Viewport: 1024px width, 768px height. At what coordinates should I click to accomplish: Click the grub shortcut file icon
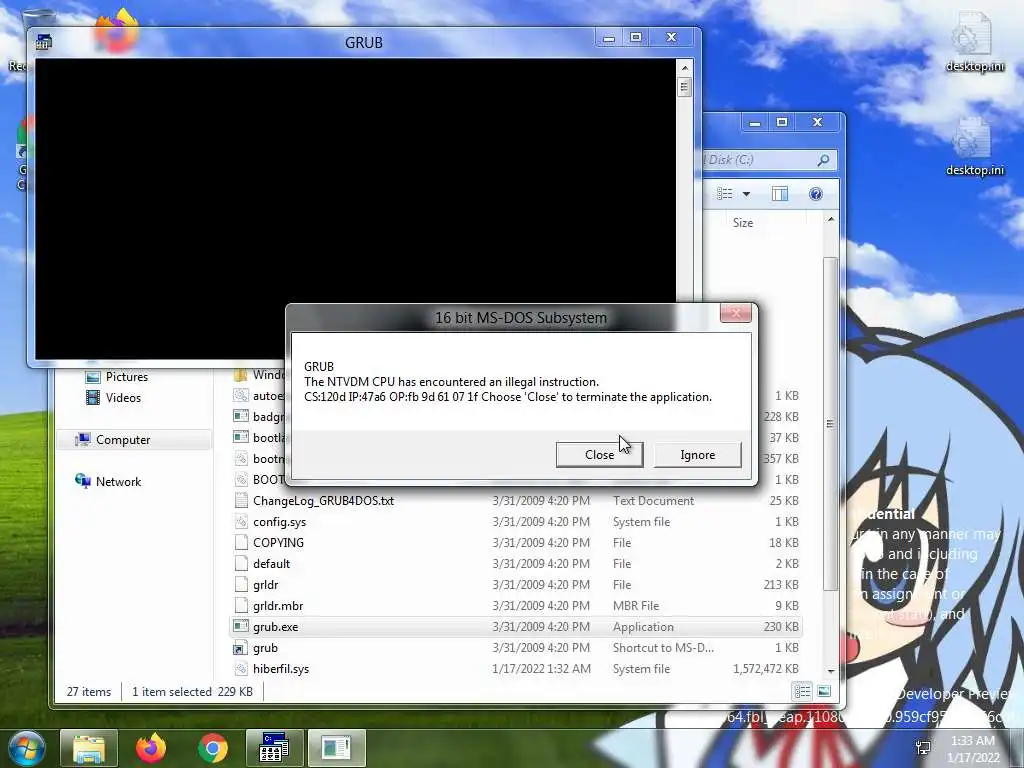pyautogui.click(x=241, y=648)
